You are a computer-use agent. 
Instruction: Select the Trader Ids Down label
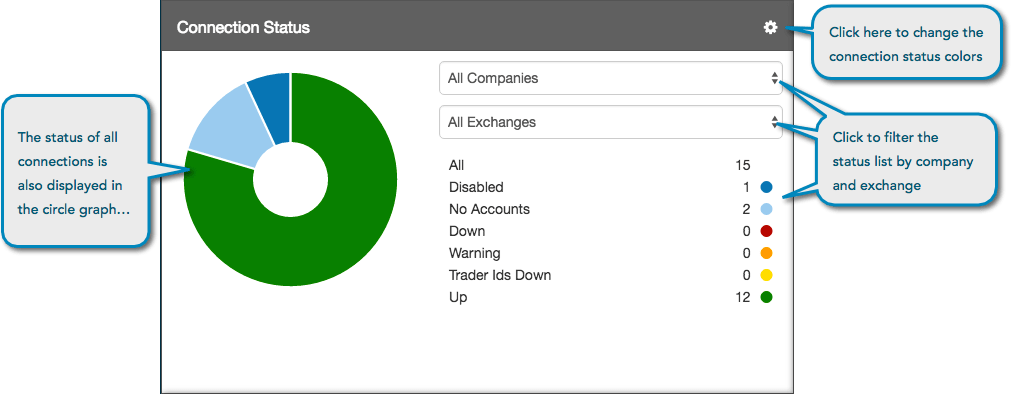(x=500, y=275)
